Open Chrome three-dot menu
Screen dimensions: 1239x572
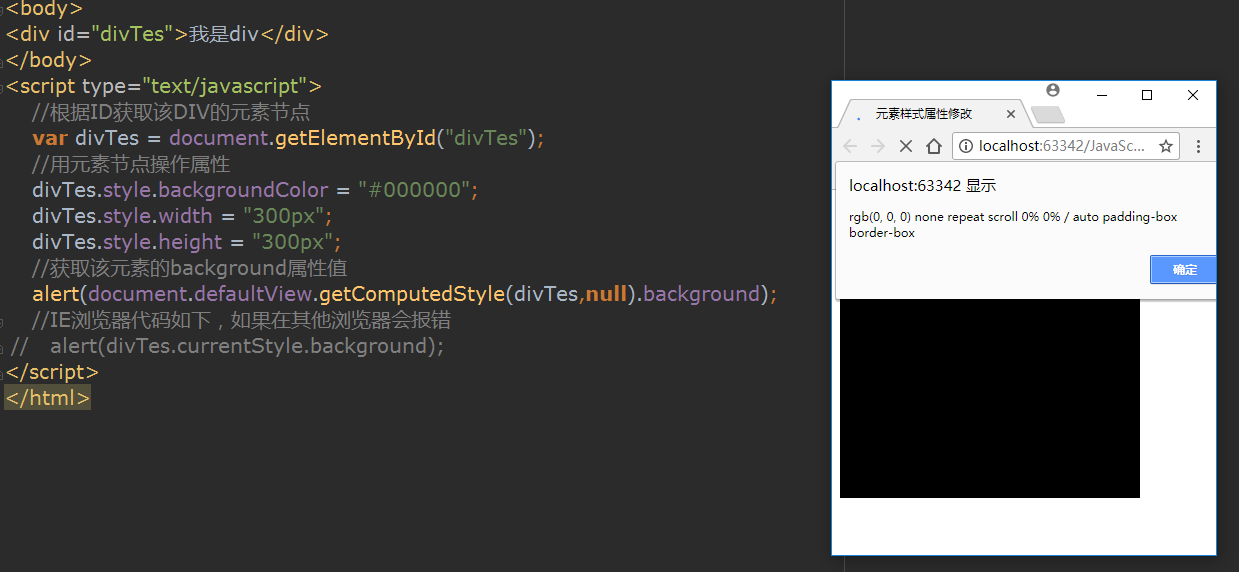(1198, 146)
